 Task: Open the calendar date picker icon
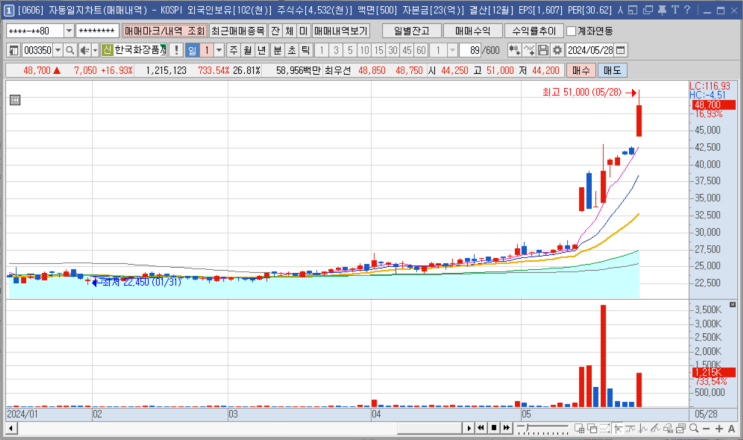tap(620, 50)
